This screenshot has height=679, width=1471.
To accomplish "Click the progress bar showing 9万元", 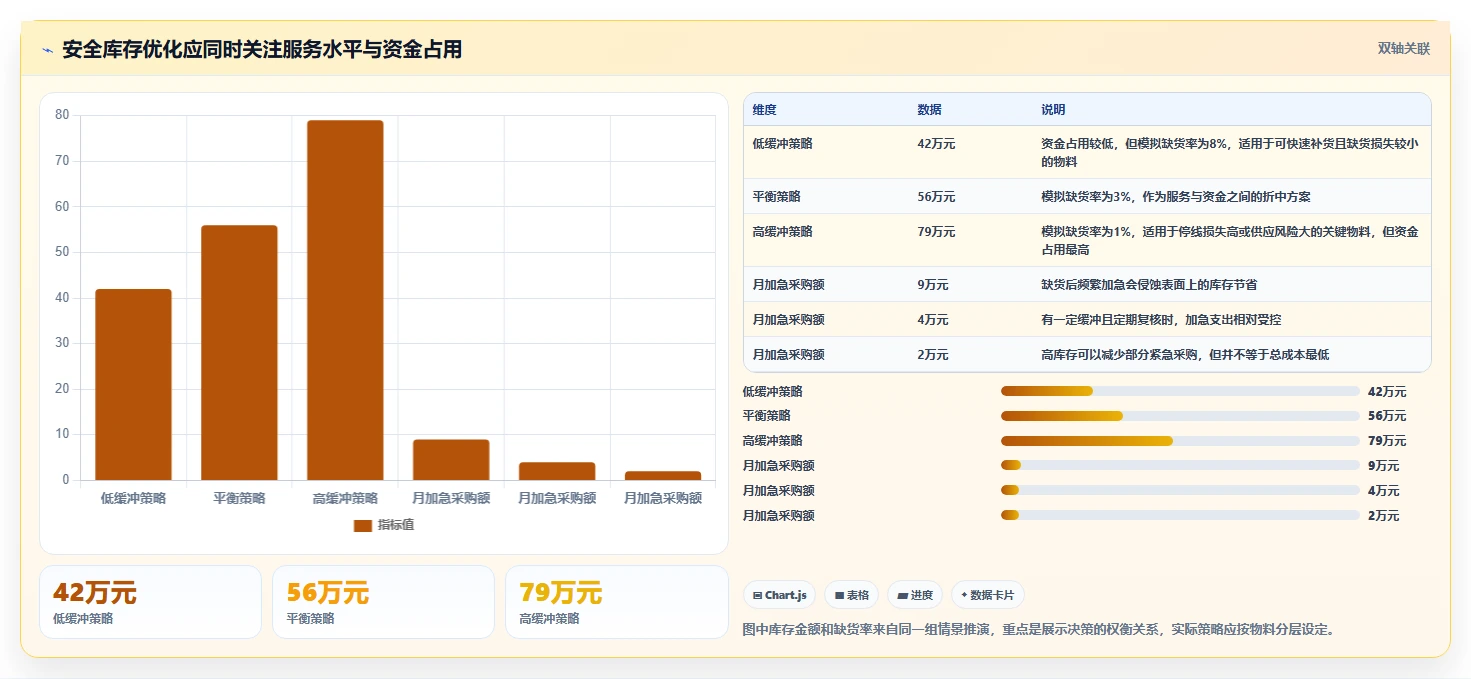I will [x=1180, y=465].
